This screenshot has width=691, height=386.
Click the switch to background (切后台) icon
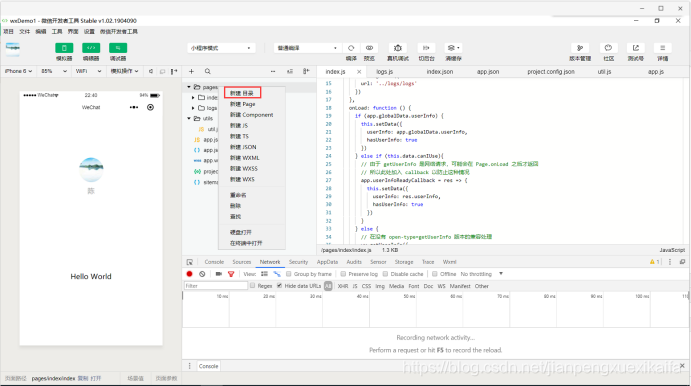[426, 48]
